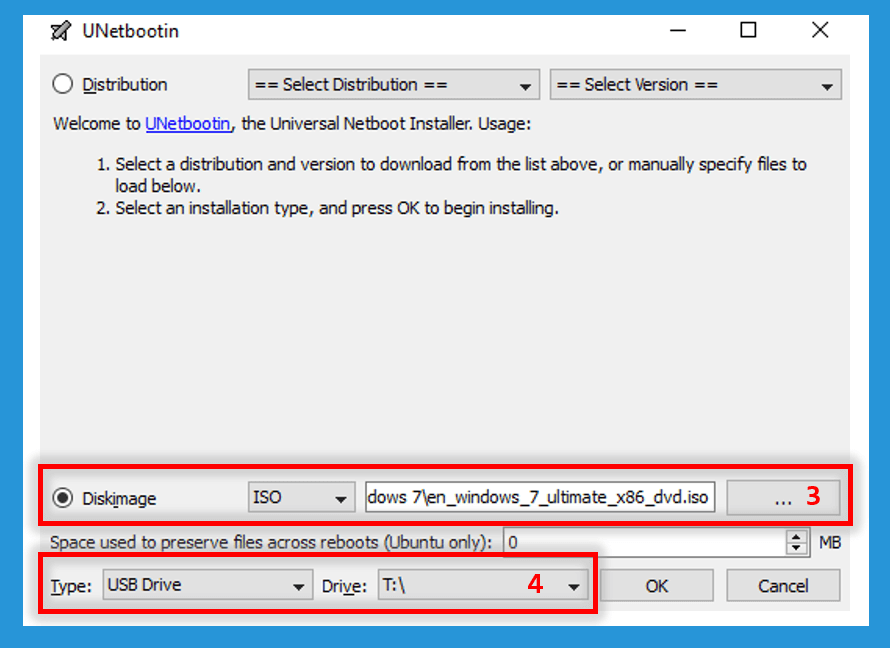
Task: Click the ISO file path field
Action: pos(540,497)
